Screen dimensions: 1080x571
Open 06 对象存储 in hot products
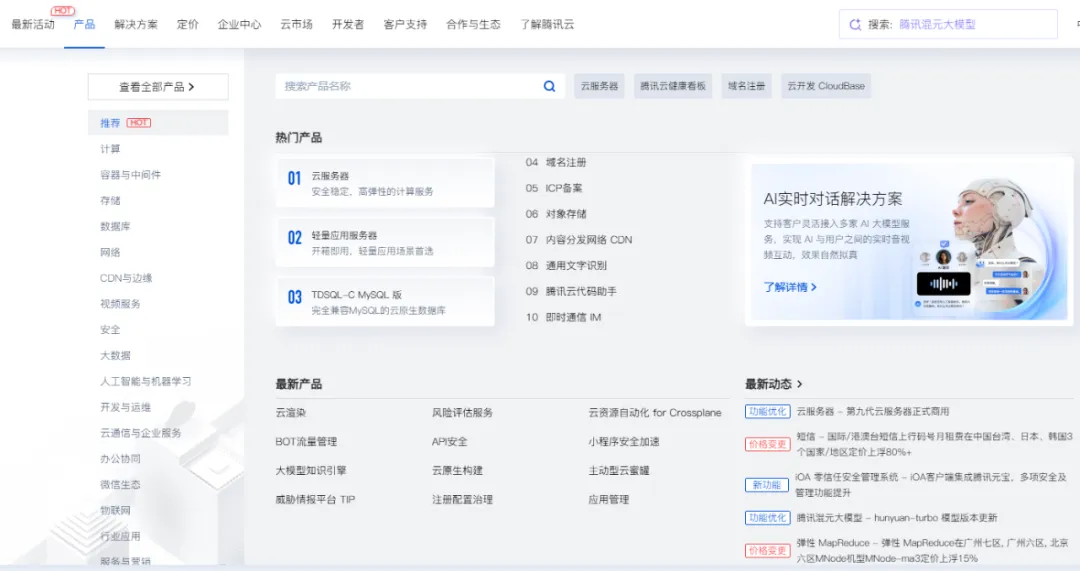(x=556, y=214)
